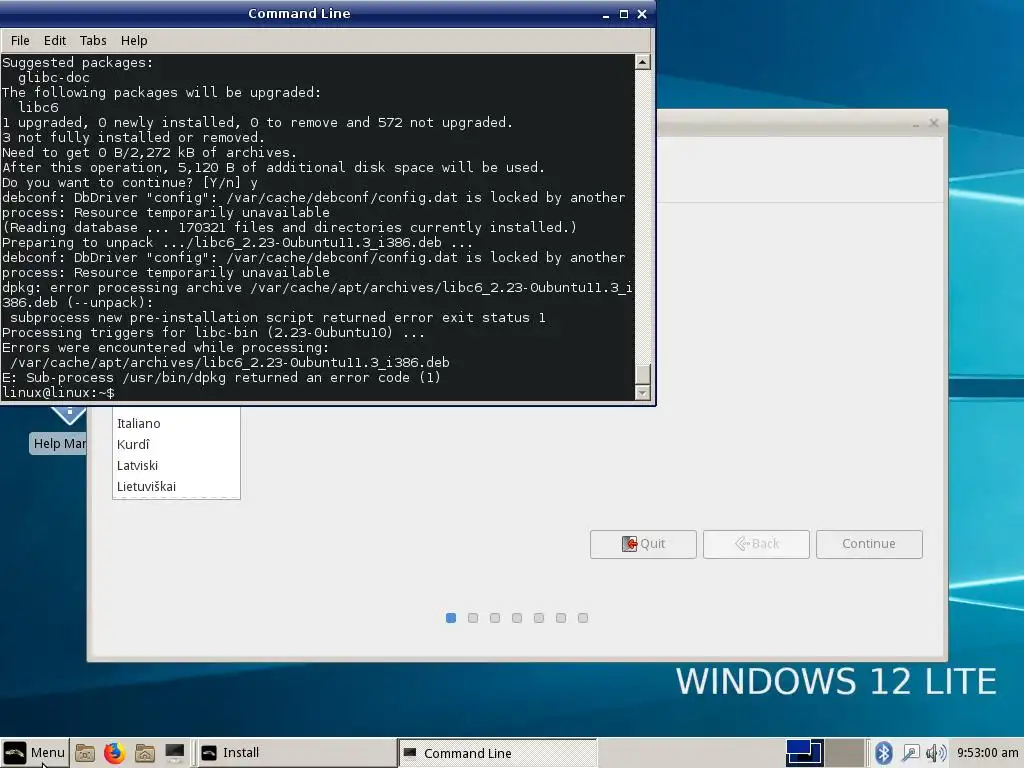This screenshot has height=768, width=1024.
Task: Minimize the Install window
Action: [916, 123]
